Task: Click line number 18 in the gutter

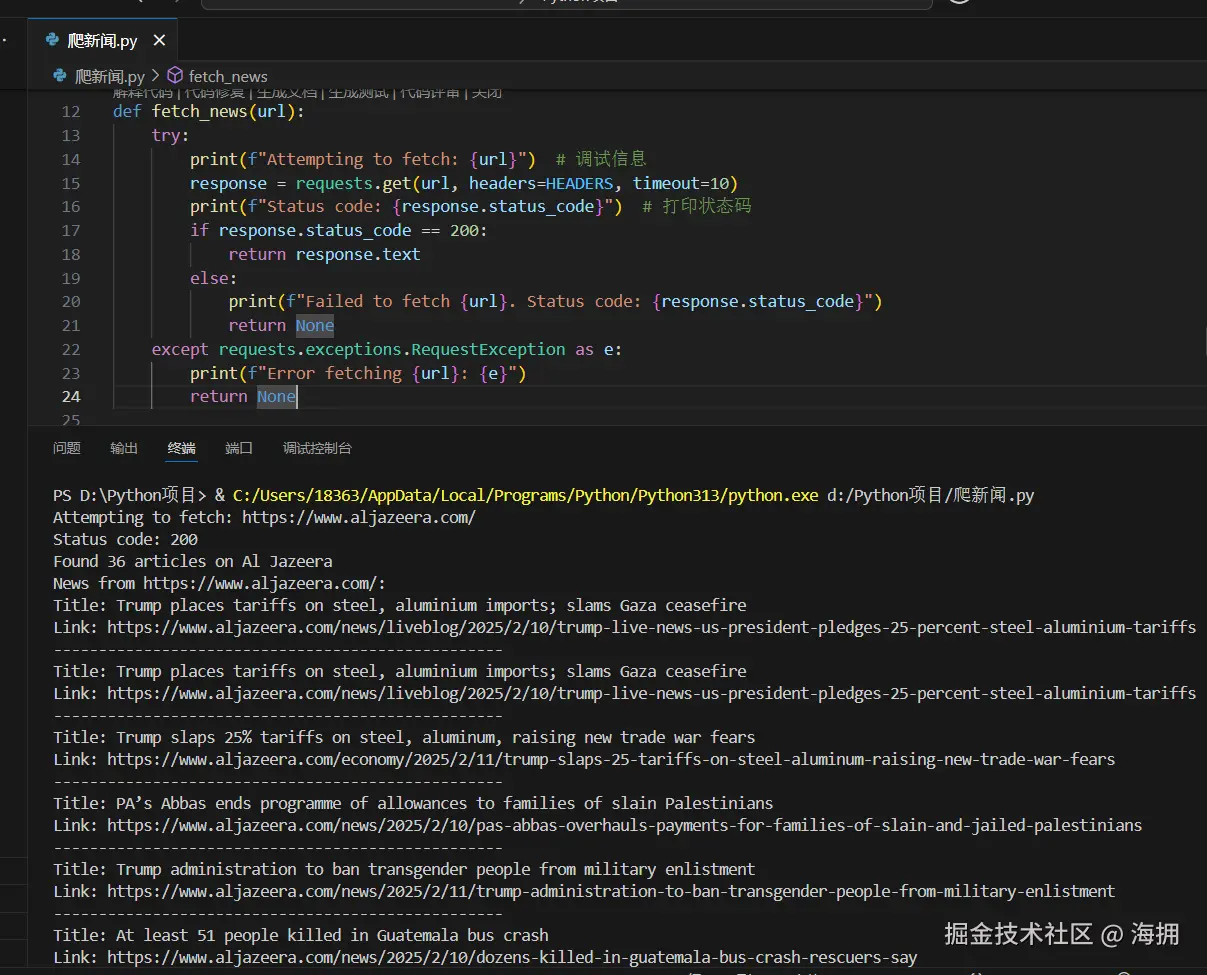Action: click(x=70, y=254)
